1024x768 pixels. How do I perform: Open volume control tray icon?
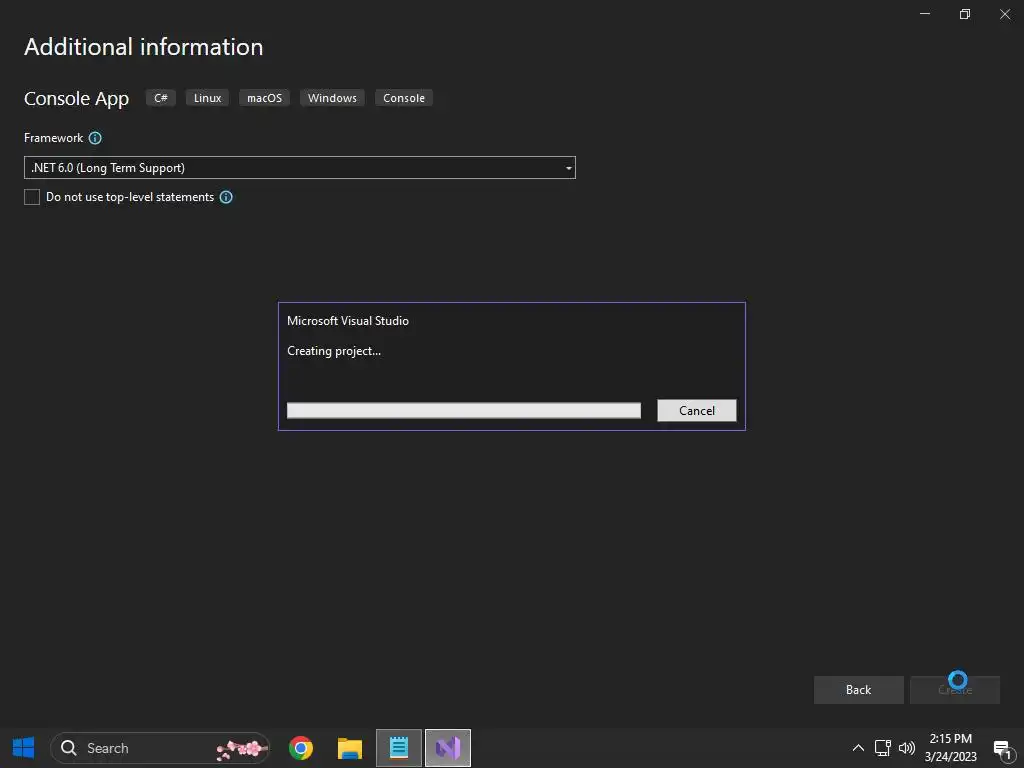click(x=906, y=748)
